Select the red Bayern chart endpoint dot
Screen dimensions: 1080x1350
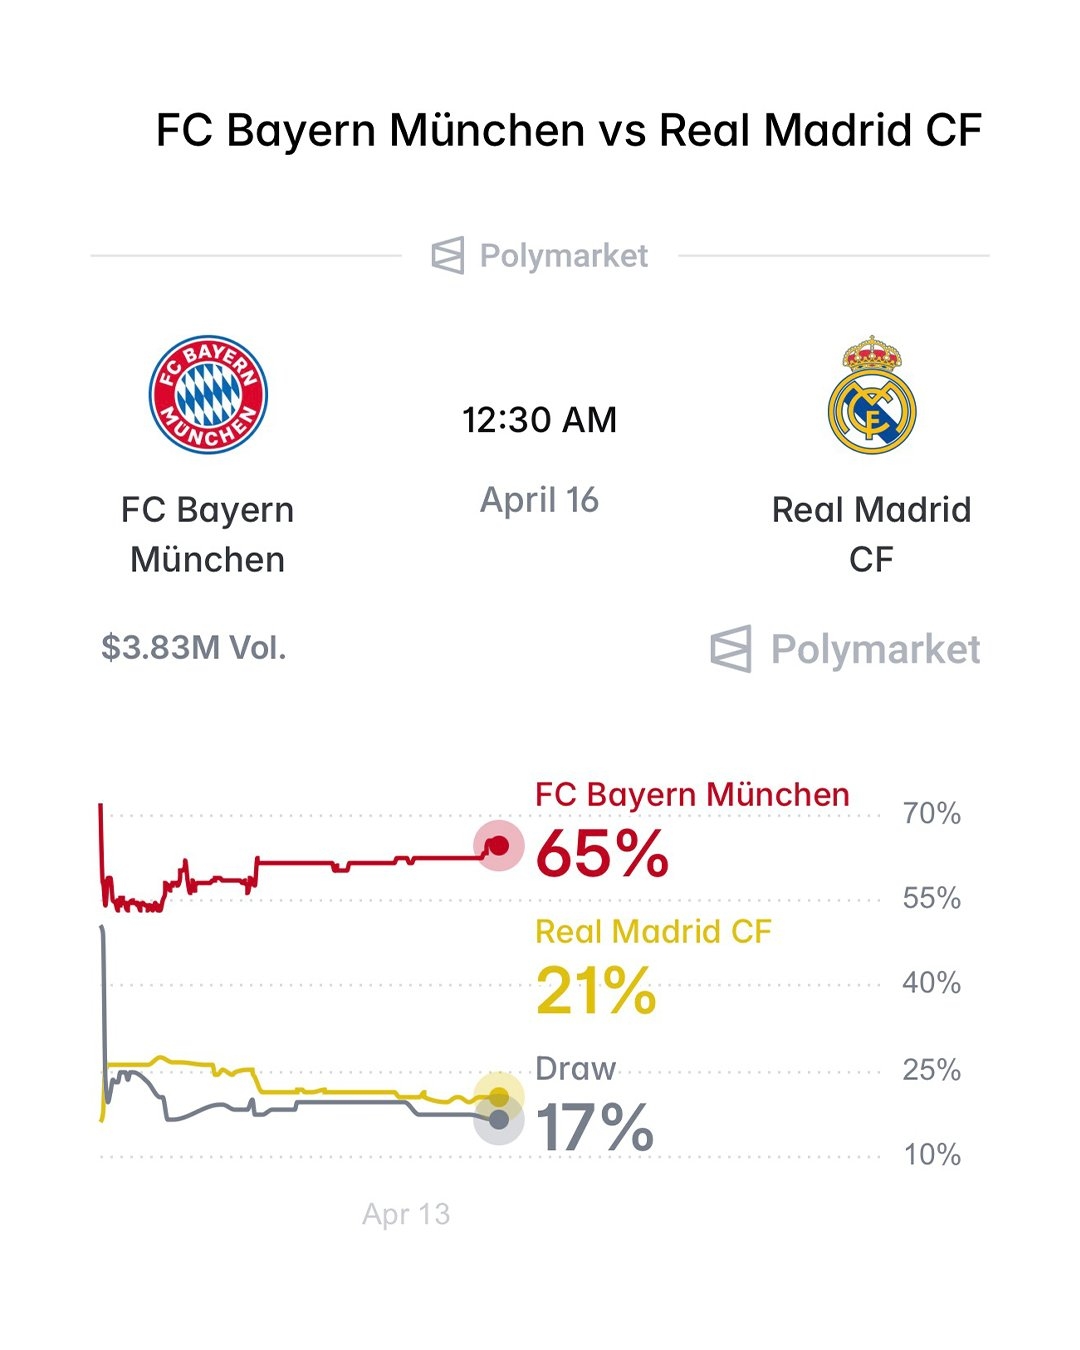(x=498, y=847)
